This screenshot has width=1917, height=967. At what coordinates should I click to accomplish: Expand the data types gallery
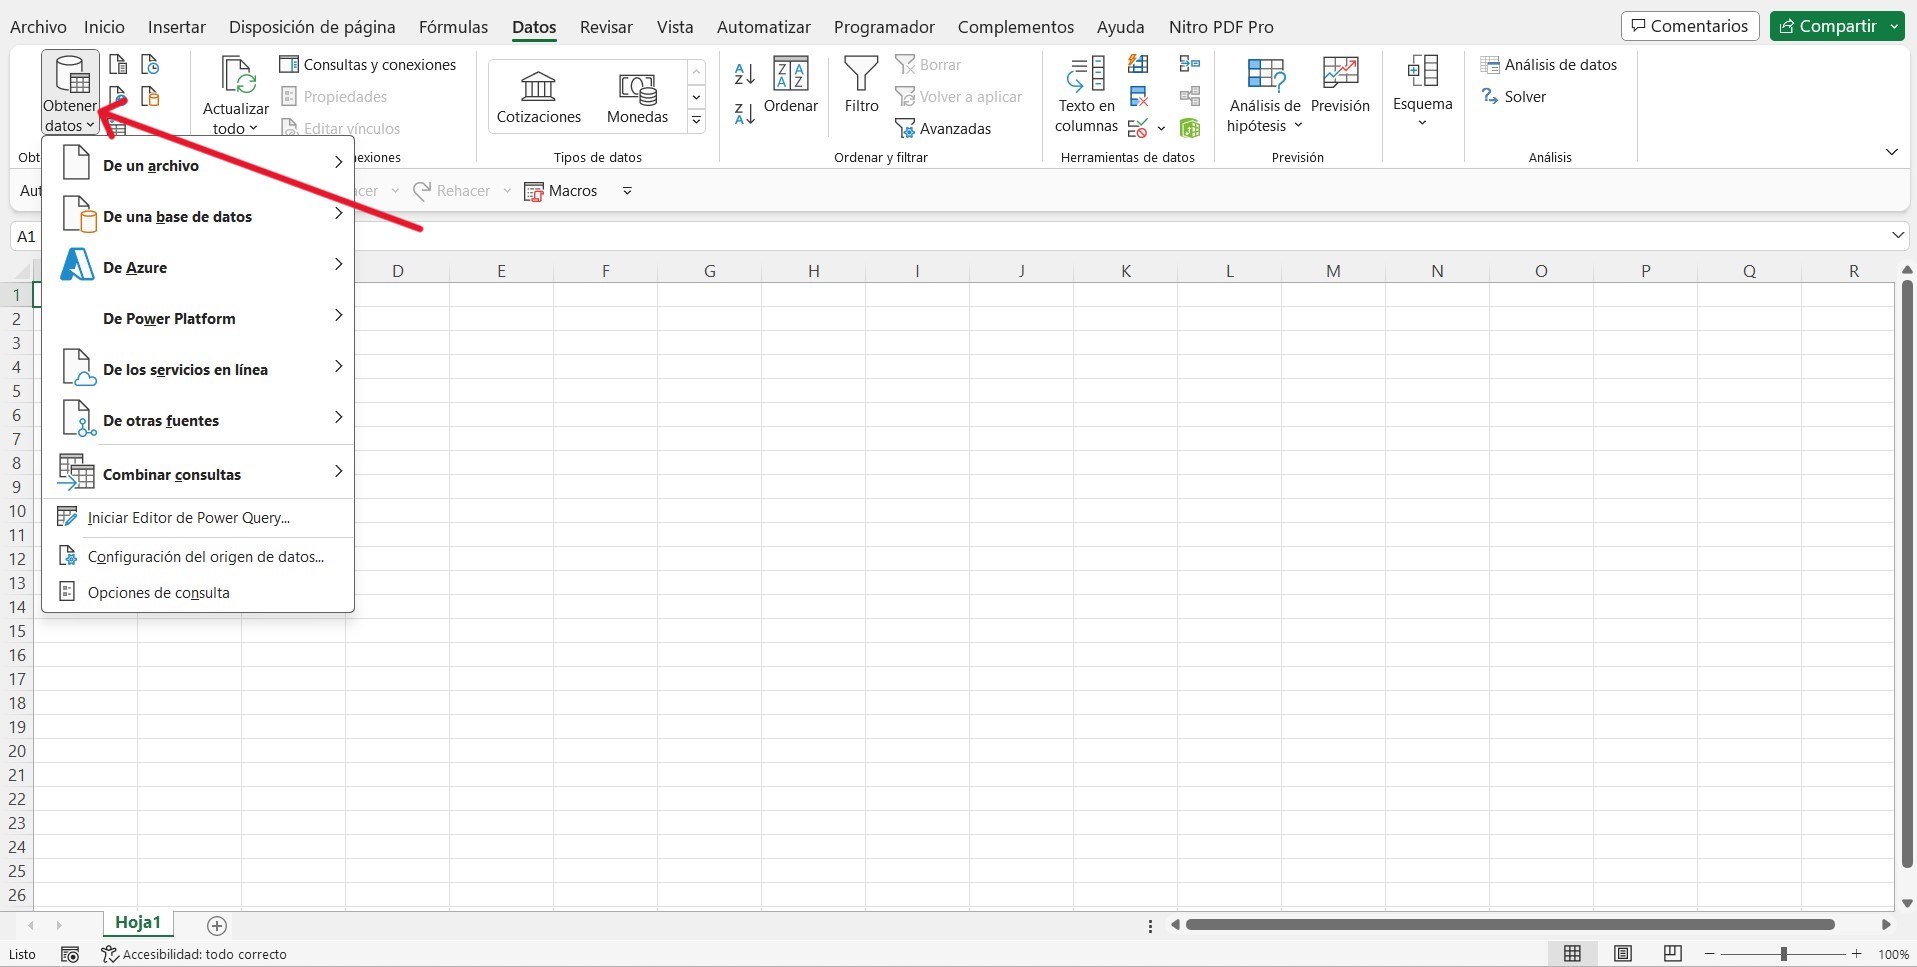(696, 121)
